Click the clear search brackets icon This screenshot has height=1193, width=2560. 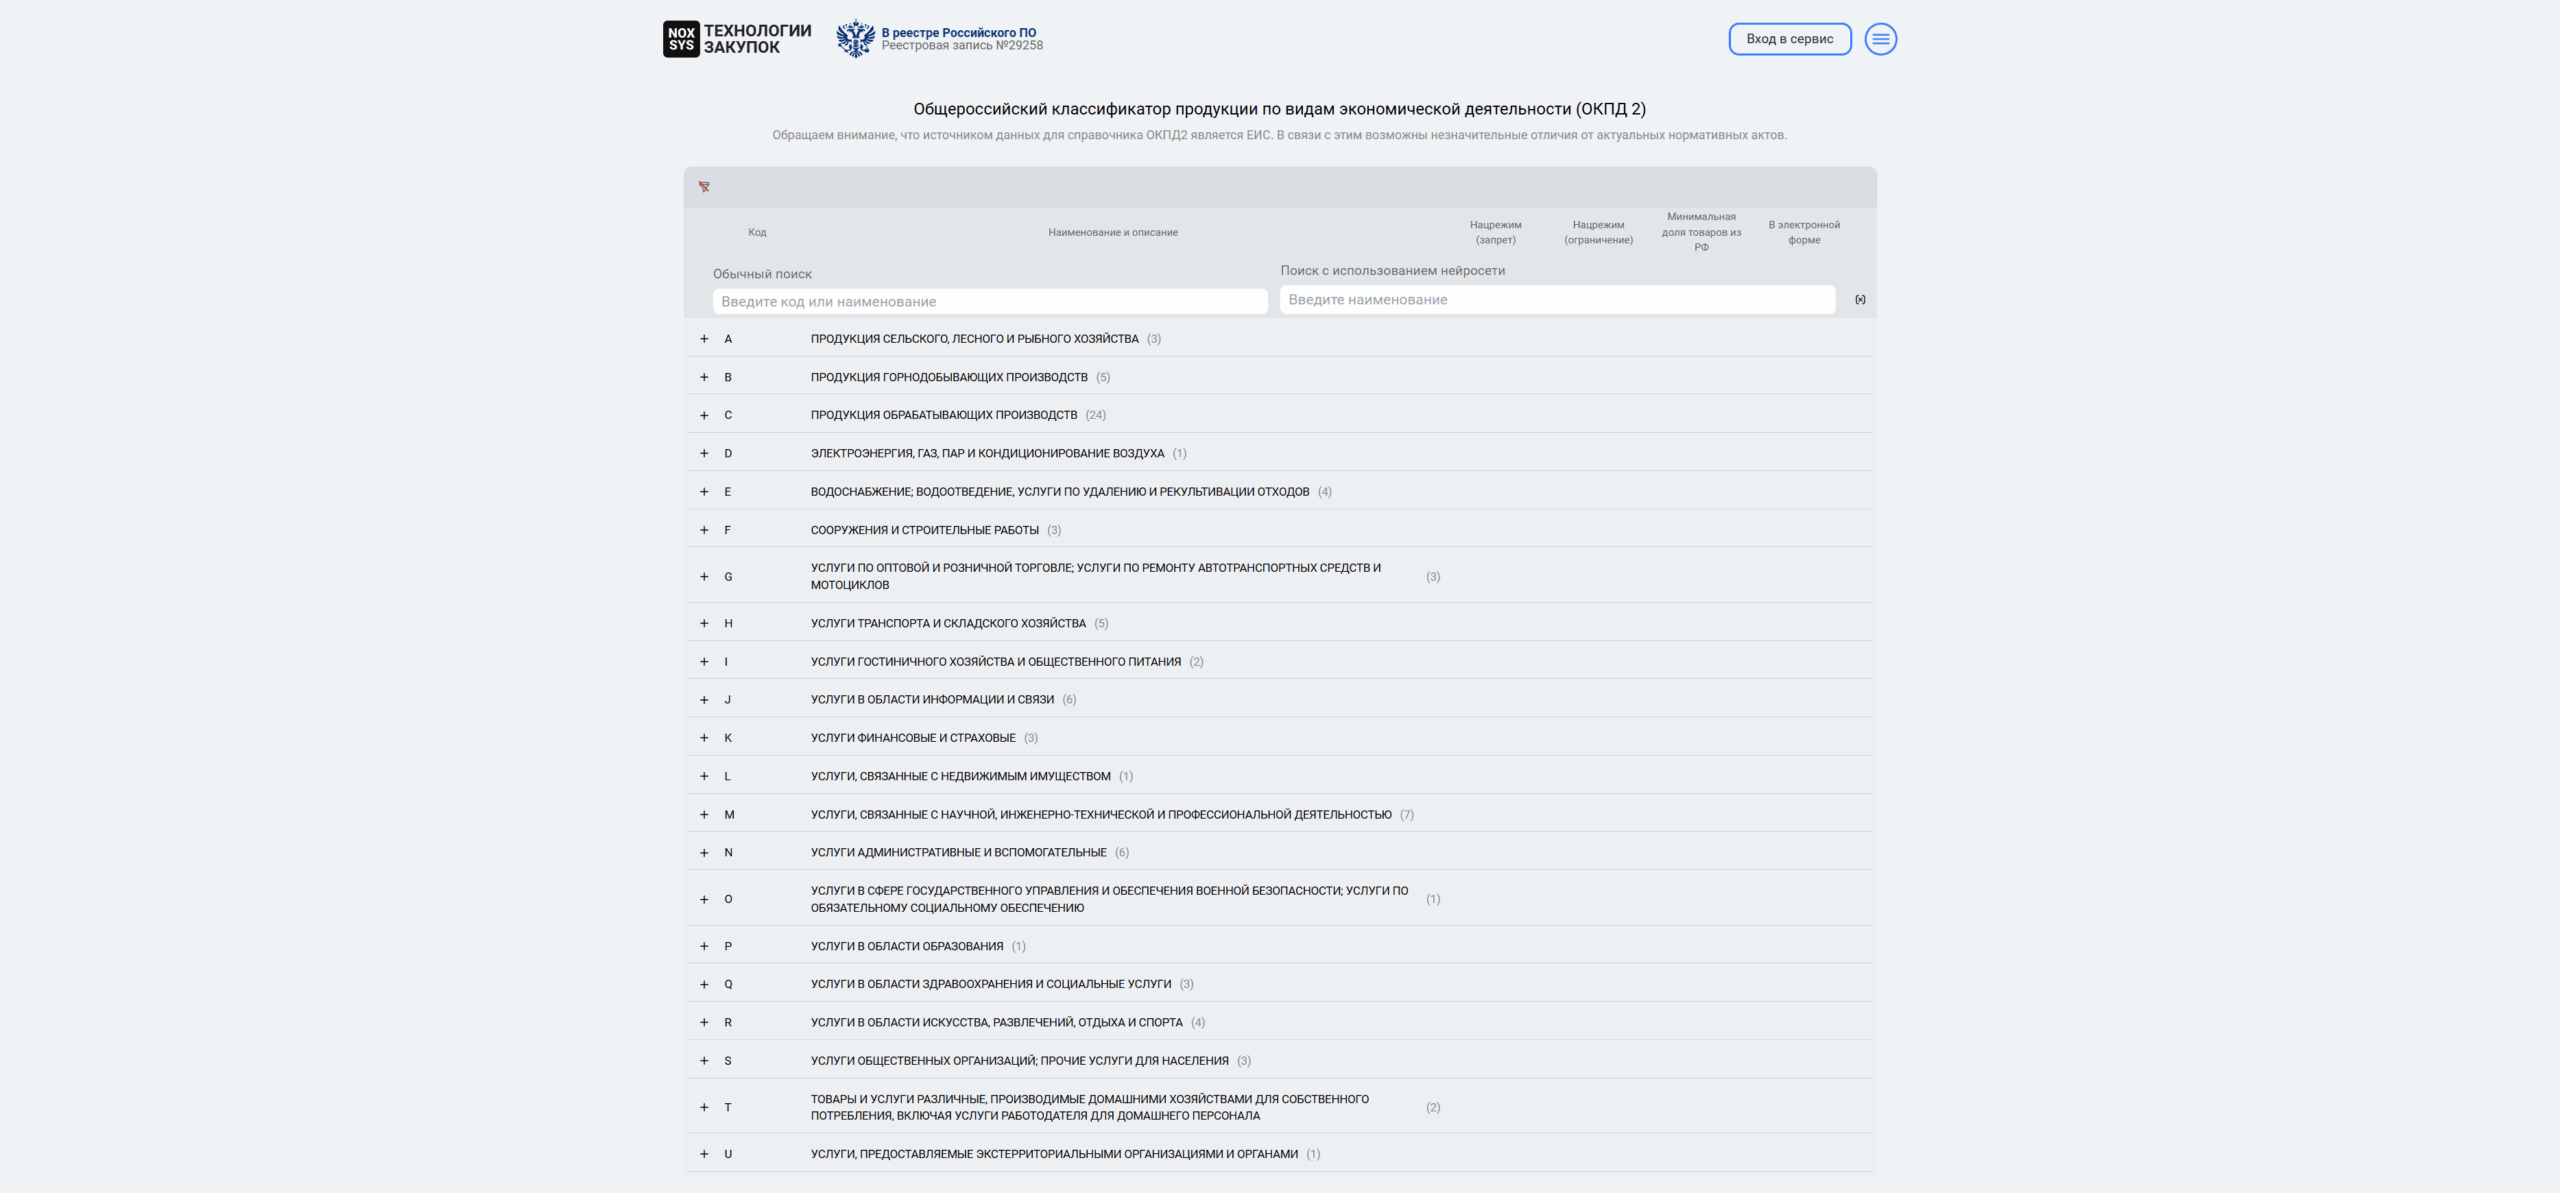click(x=1860, y=300)
